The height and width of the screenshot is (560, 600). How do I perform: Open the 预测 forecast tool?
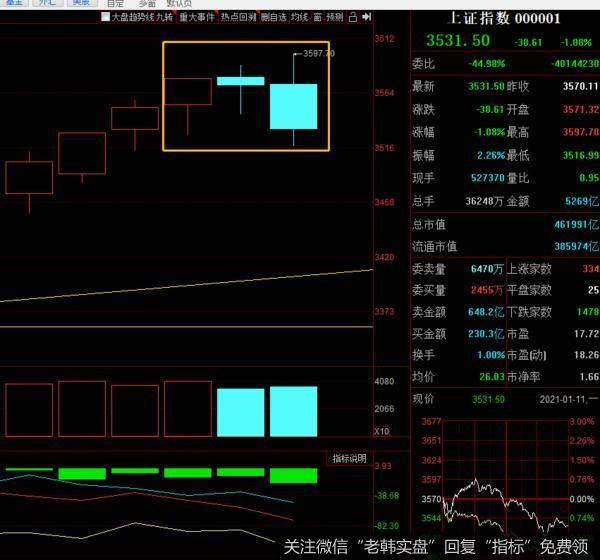[335, 17]
